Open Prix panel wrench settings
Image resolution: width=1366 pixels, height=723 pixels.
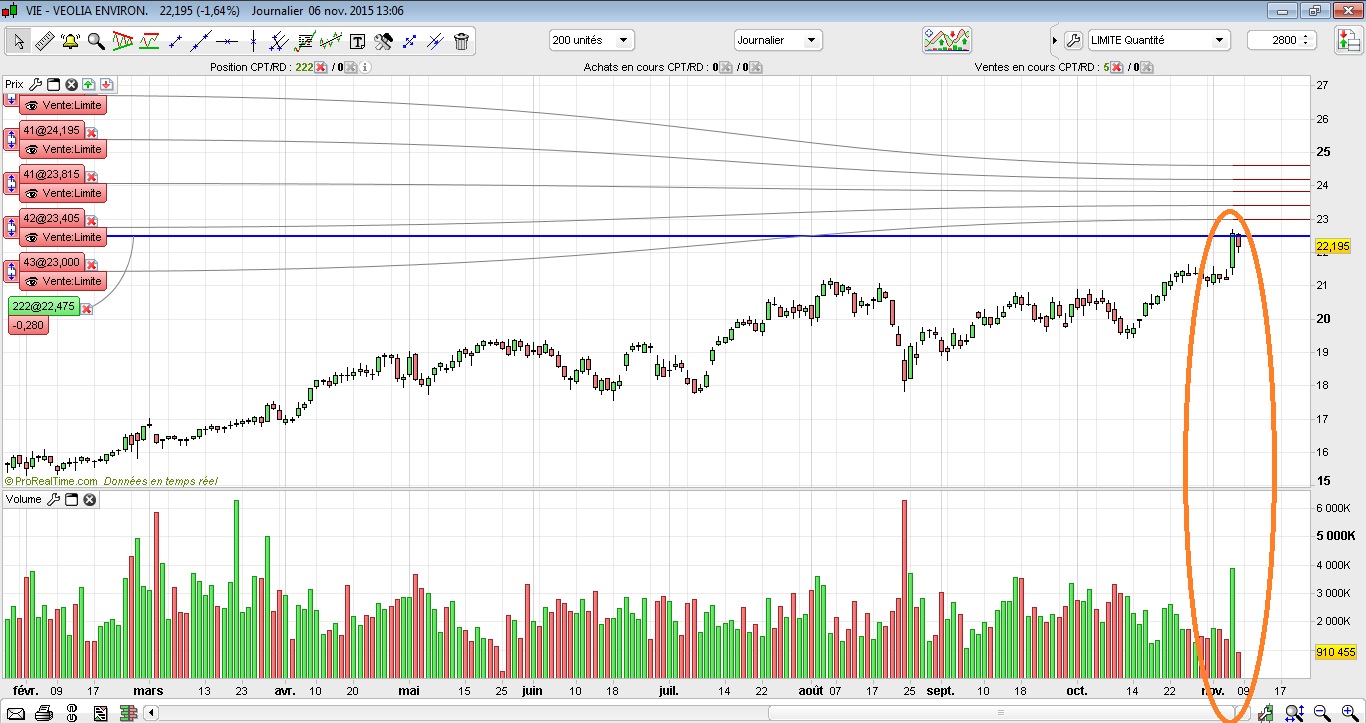35,85
